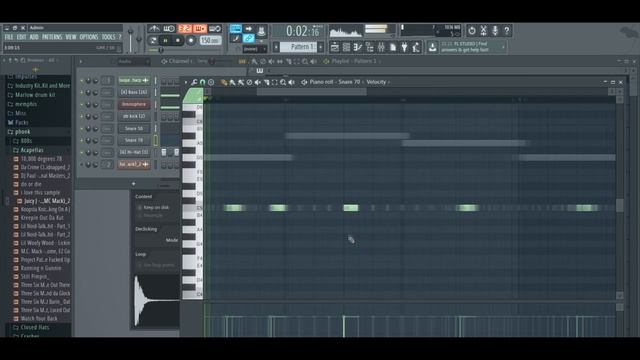640x360 pixels.
Task: Open the EDIT menu
Action: tap(21, 37)
